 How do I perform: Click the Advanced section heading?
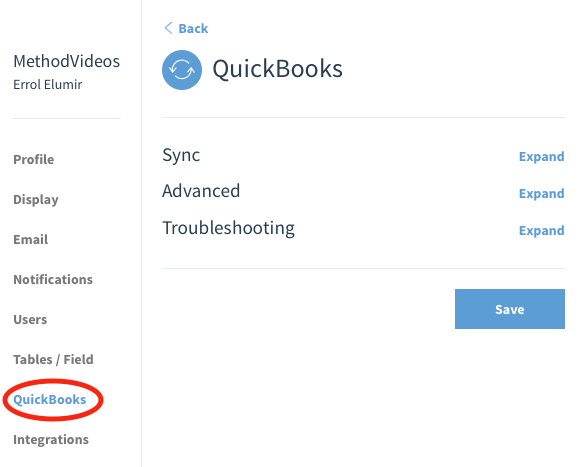coord(201,191)
